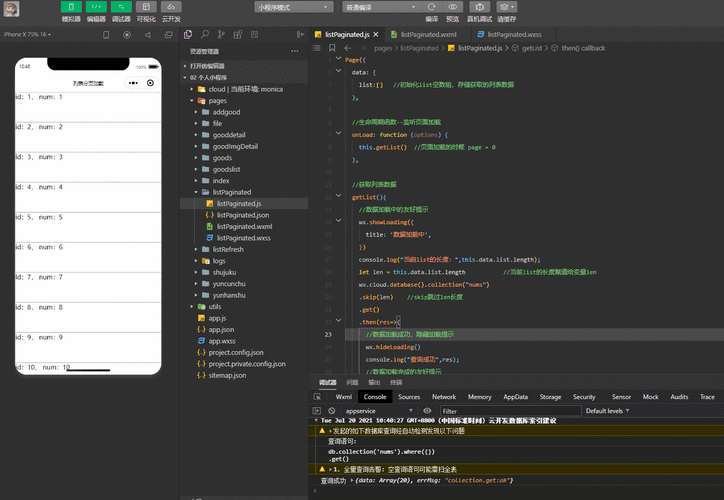Click the preview eye icon in toolbar
Image resolution: width=724 pixels, height=500 pixels.
coord(453,7)
